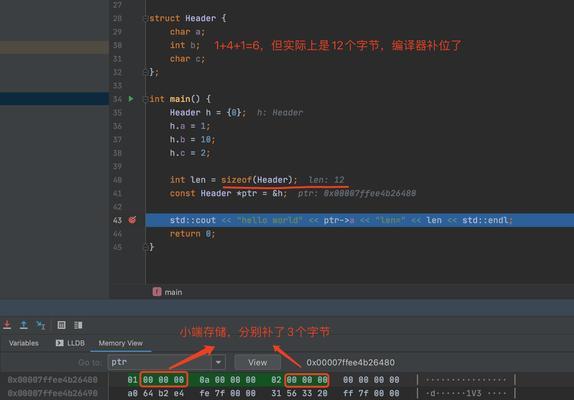Click the View button in Memory View
The image size is (574, 400).
pos(258,362)
